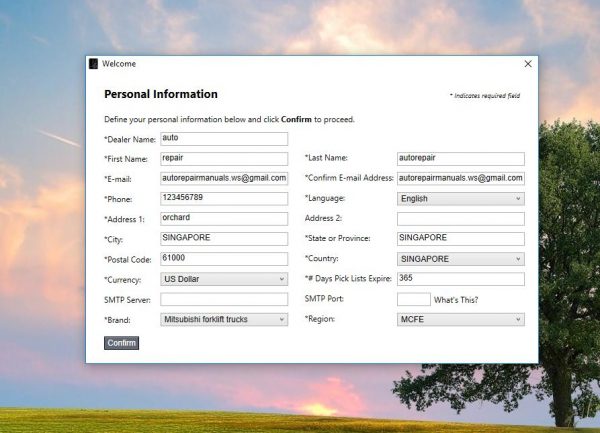Click the Welcome window app icon
The height and width of the screenshot is (433, 600).
(x=93, y=64)
